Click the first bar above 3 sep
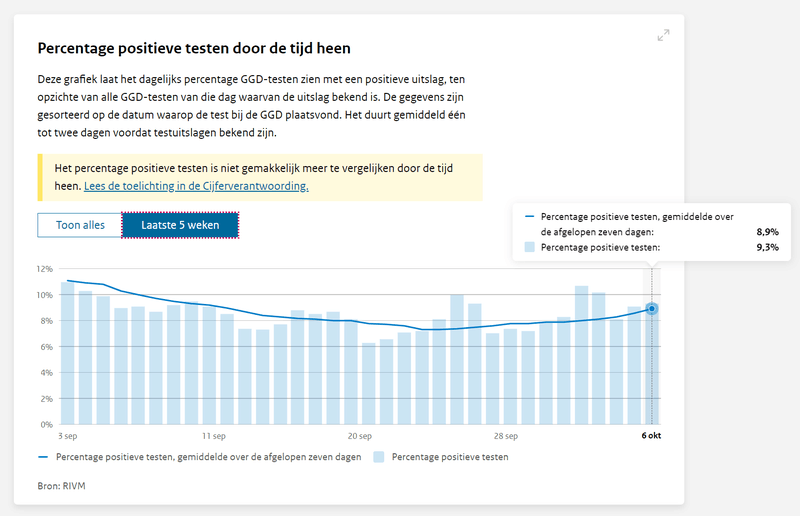Viewport: 800px width, 516px height. pyautogui.click(x=68, y=353)
